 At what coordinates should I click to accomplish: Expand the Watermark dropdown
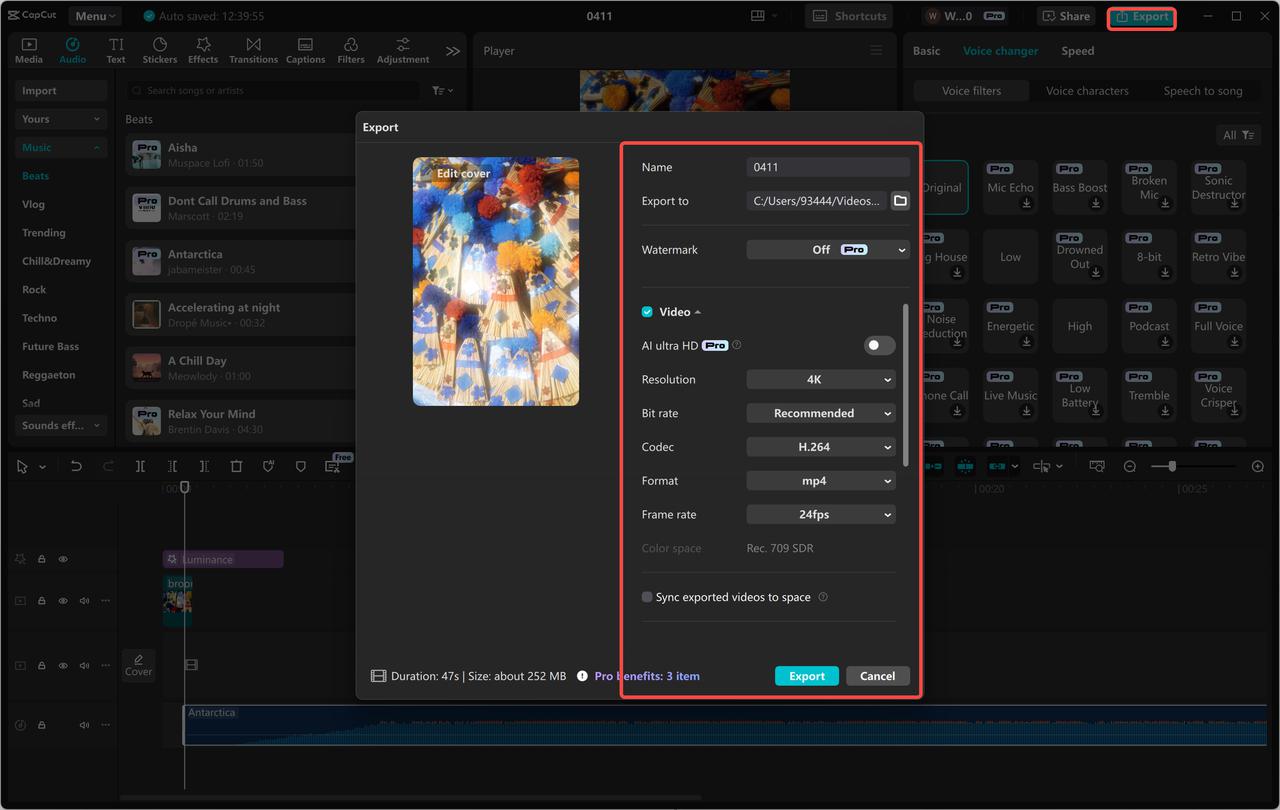pos(827,249)
